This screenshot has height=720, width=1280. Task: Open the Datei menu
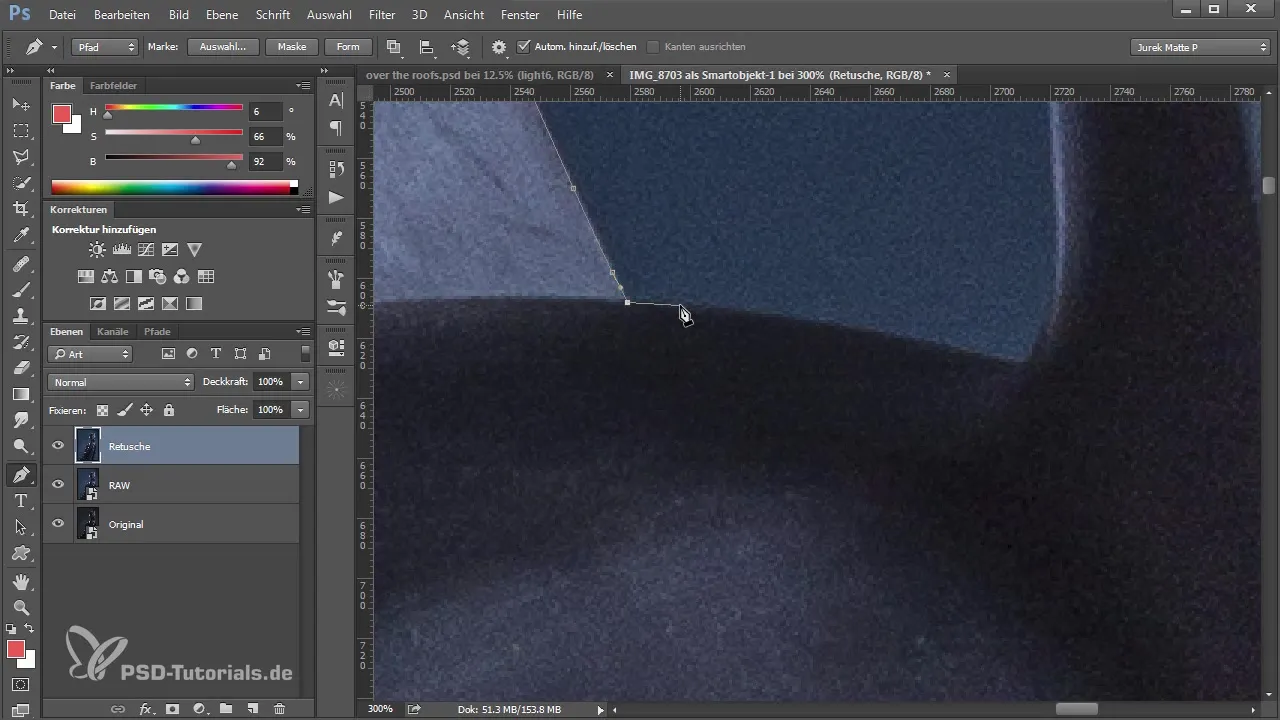[x=62, y=15]
